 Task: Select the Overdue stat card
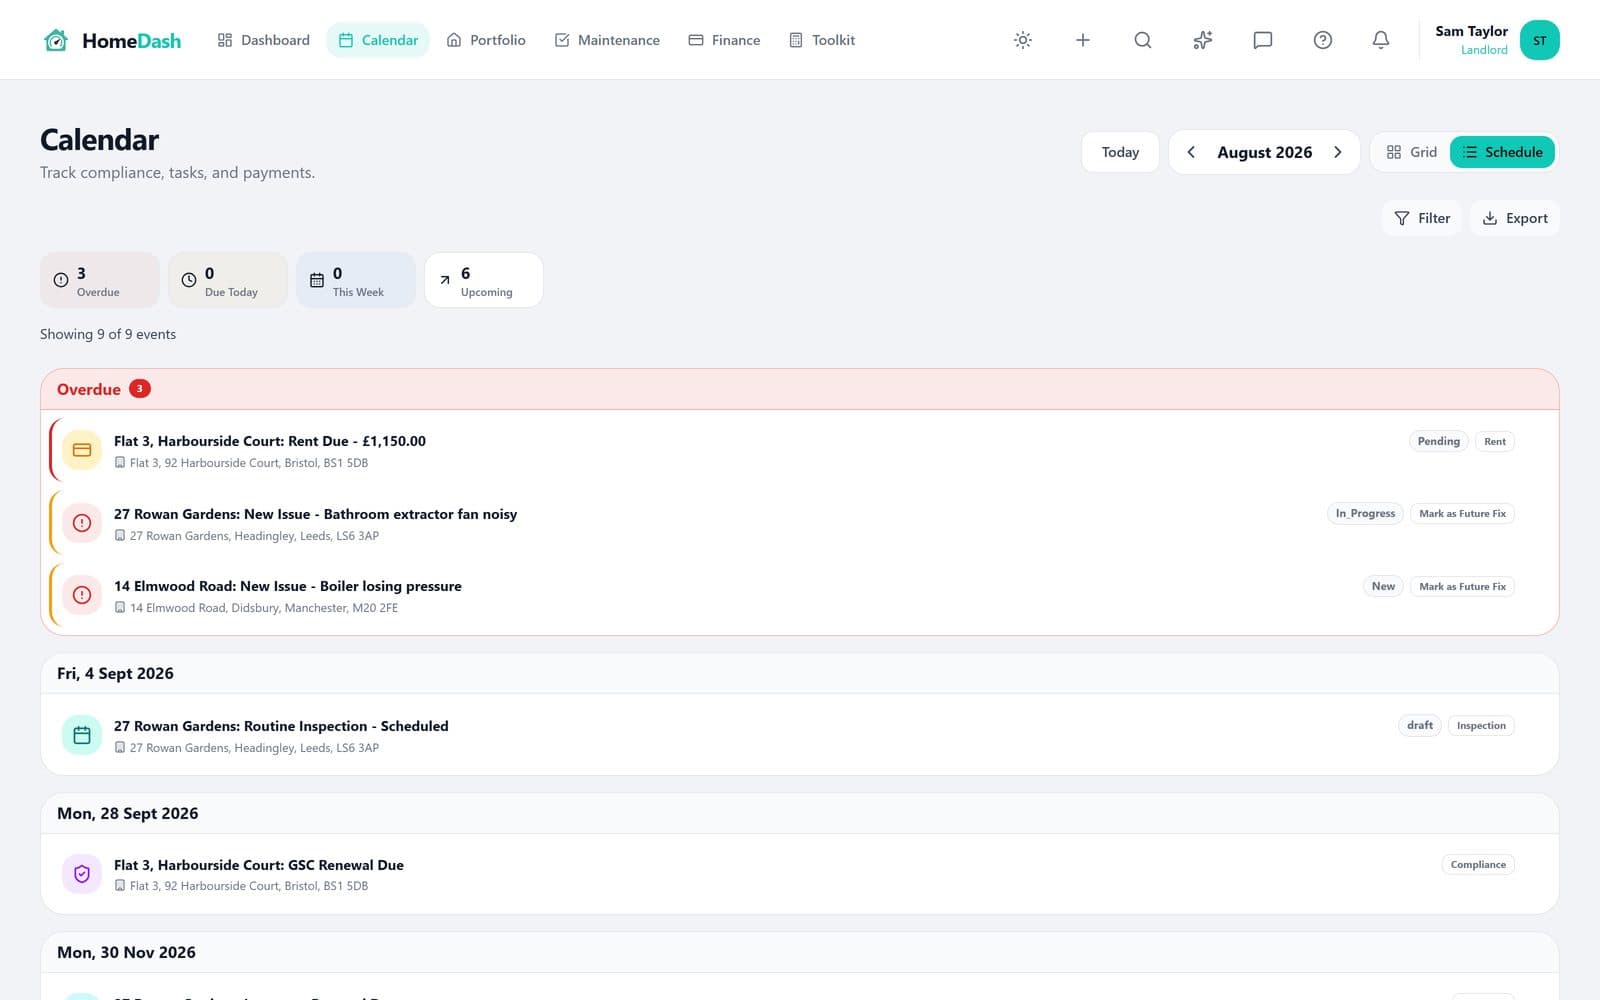100,280
